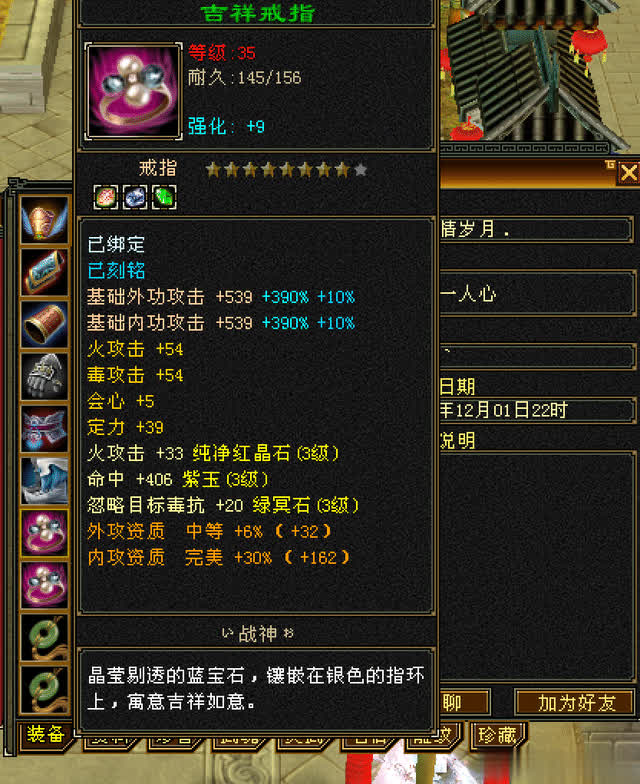Click the ornate belt equipment slot
This screenshot has height=784, width=640.
[44, 429]
